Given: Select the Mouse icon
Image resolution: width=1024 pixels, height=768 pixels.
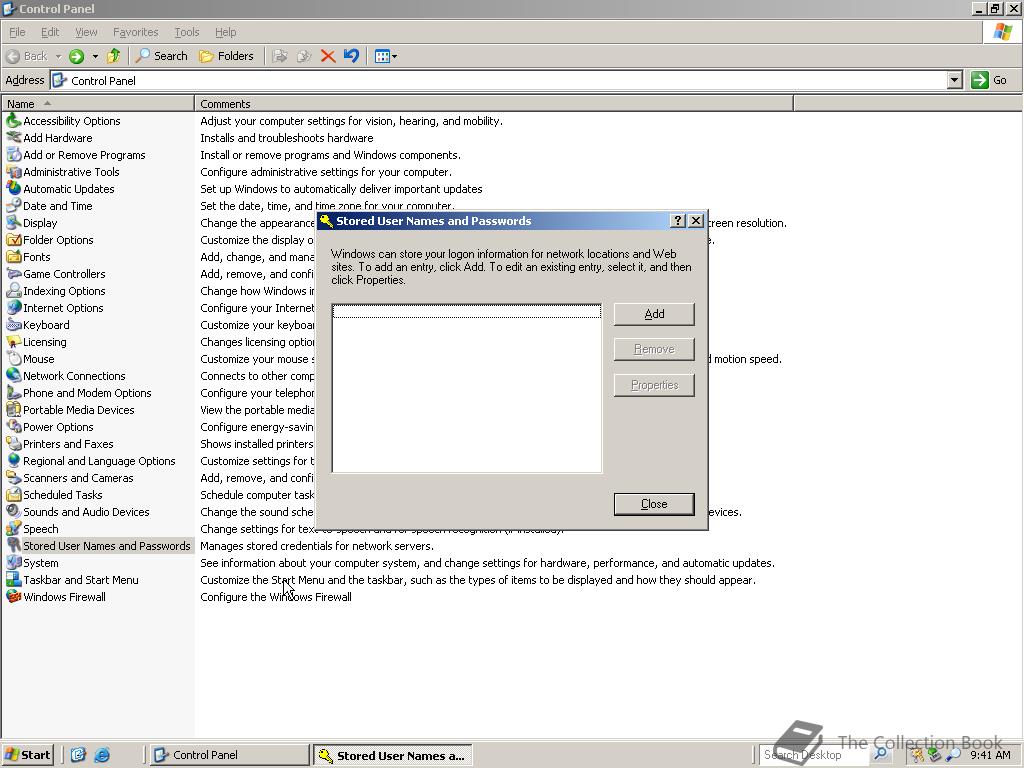Looking at the screenshot, I should (x=14, y=359).
